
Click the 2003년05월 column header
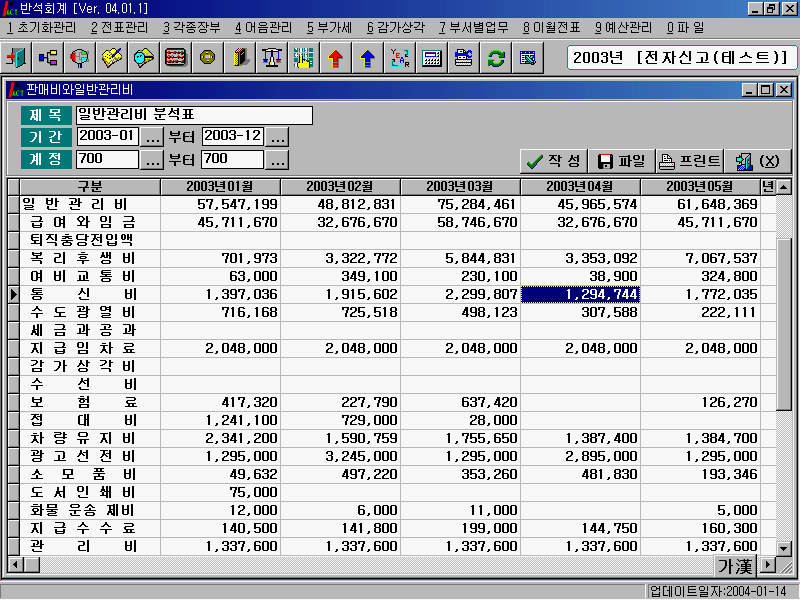pos(700,187)
